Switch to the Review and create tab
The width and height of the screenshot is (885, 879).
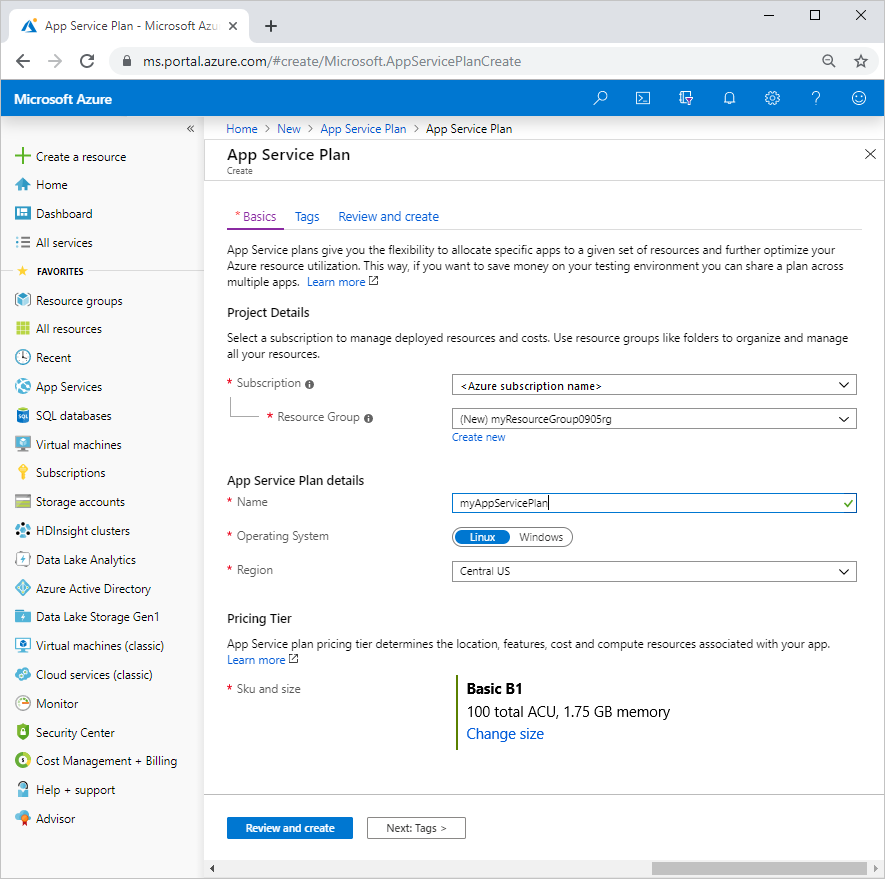[388, 216]
